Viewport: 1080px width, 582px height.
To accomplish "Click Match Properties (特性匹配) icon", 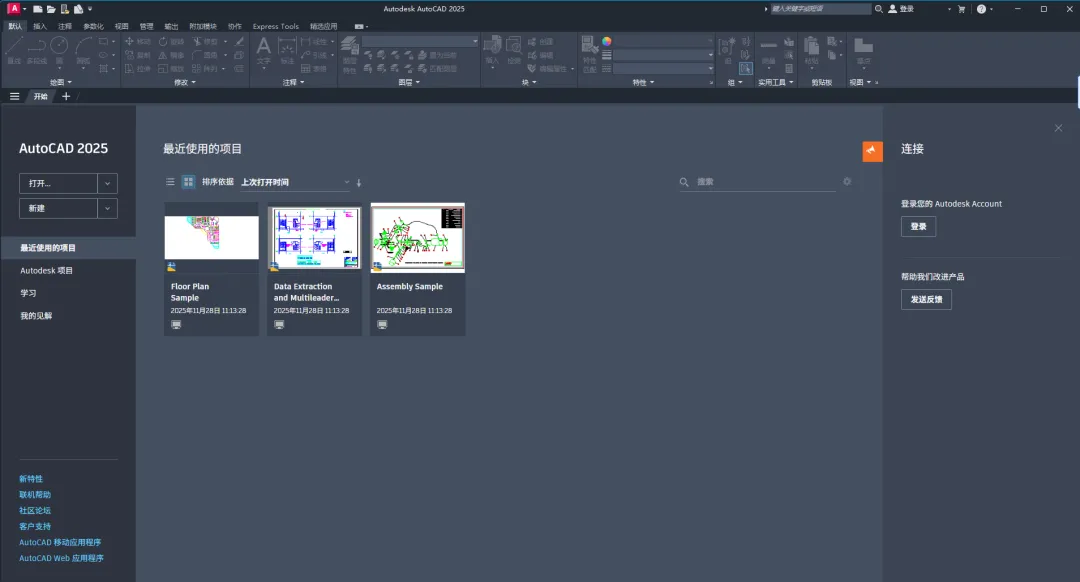I will (x=590, y=54).
